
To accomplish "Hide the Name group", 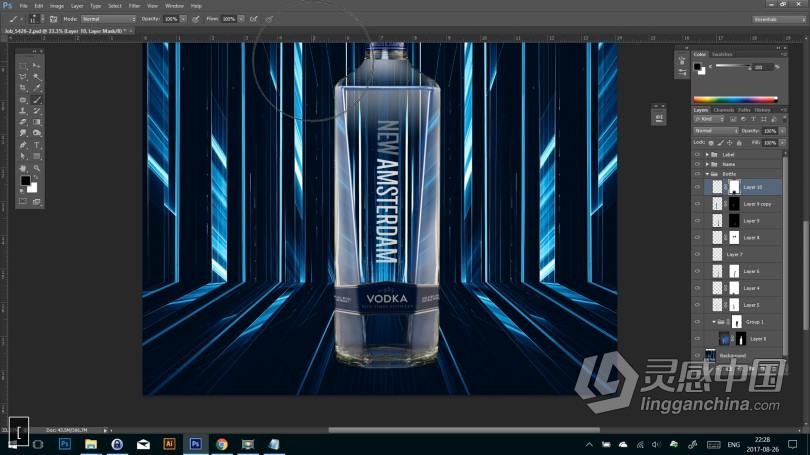I will pos(697,164).
